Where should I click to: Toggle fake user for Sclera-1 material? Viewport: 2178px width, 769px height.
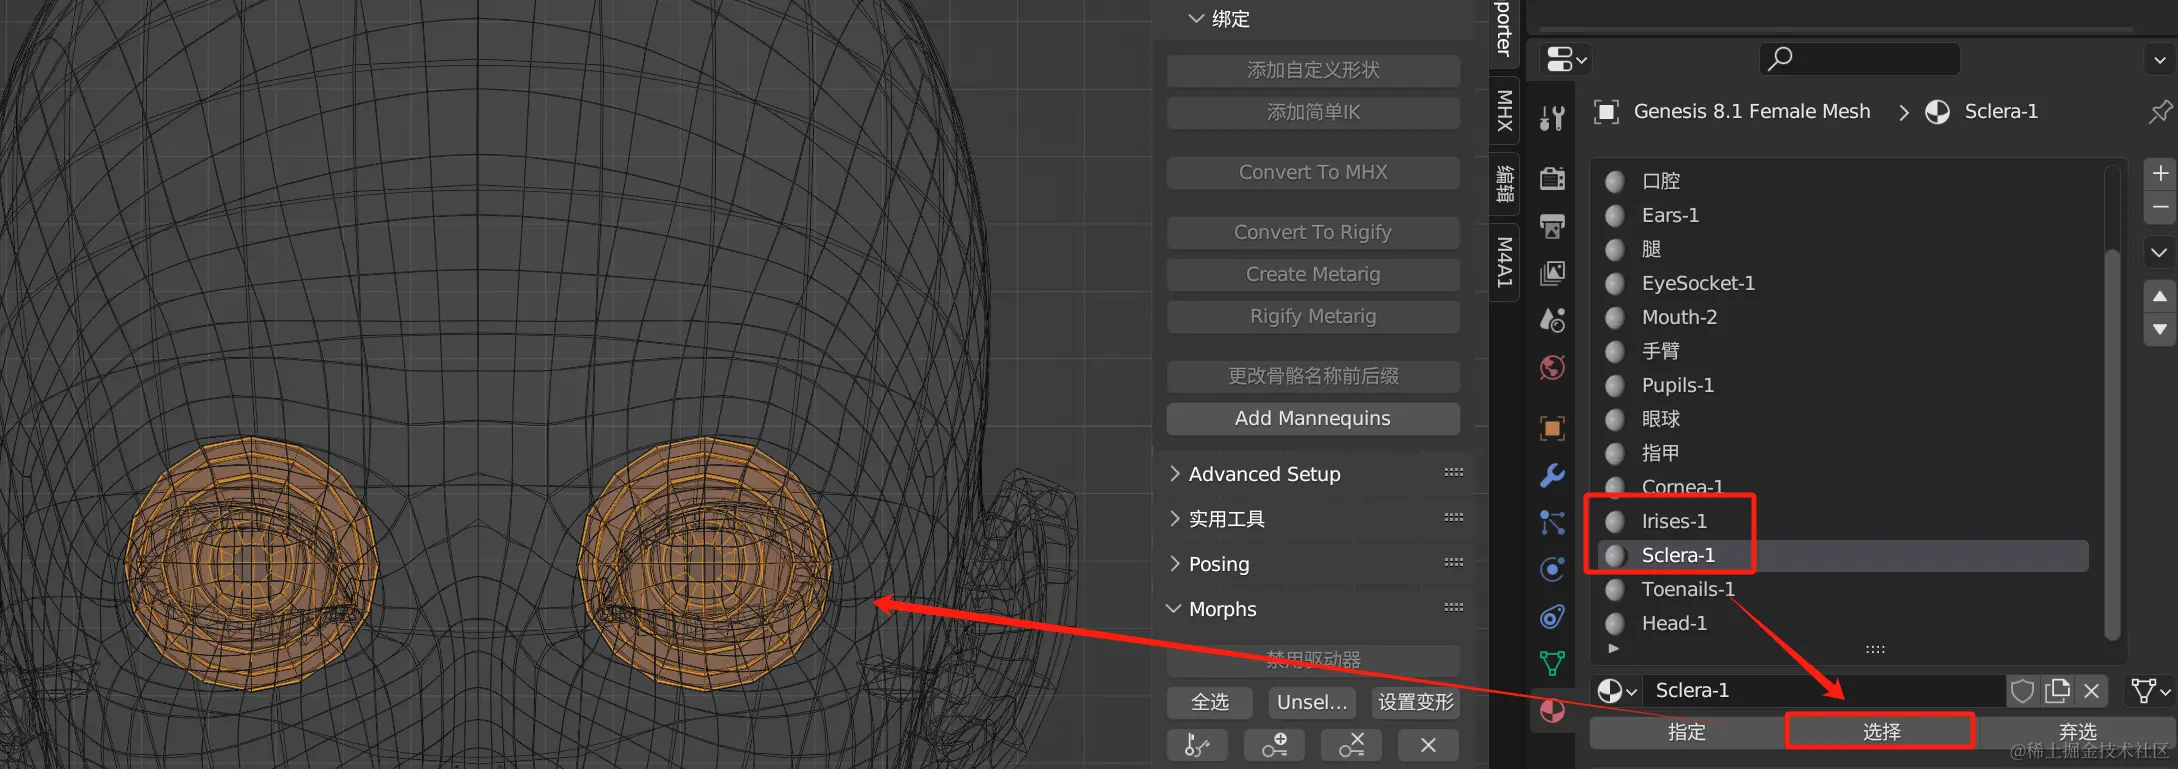coord(2023,690)
